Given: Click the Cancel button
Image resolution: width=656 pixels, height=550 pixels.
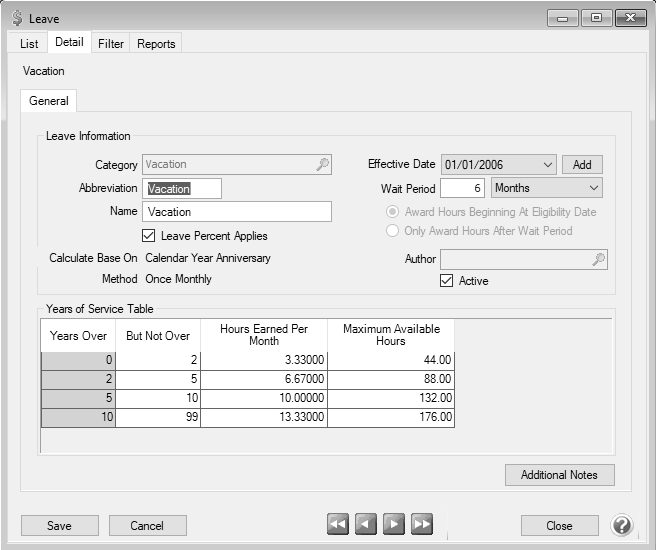Looking at the screenshot, I should click(x=147, y=525).
